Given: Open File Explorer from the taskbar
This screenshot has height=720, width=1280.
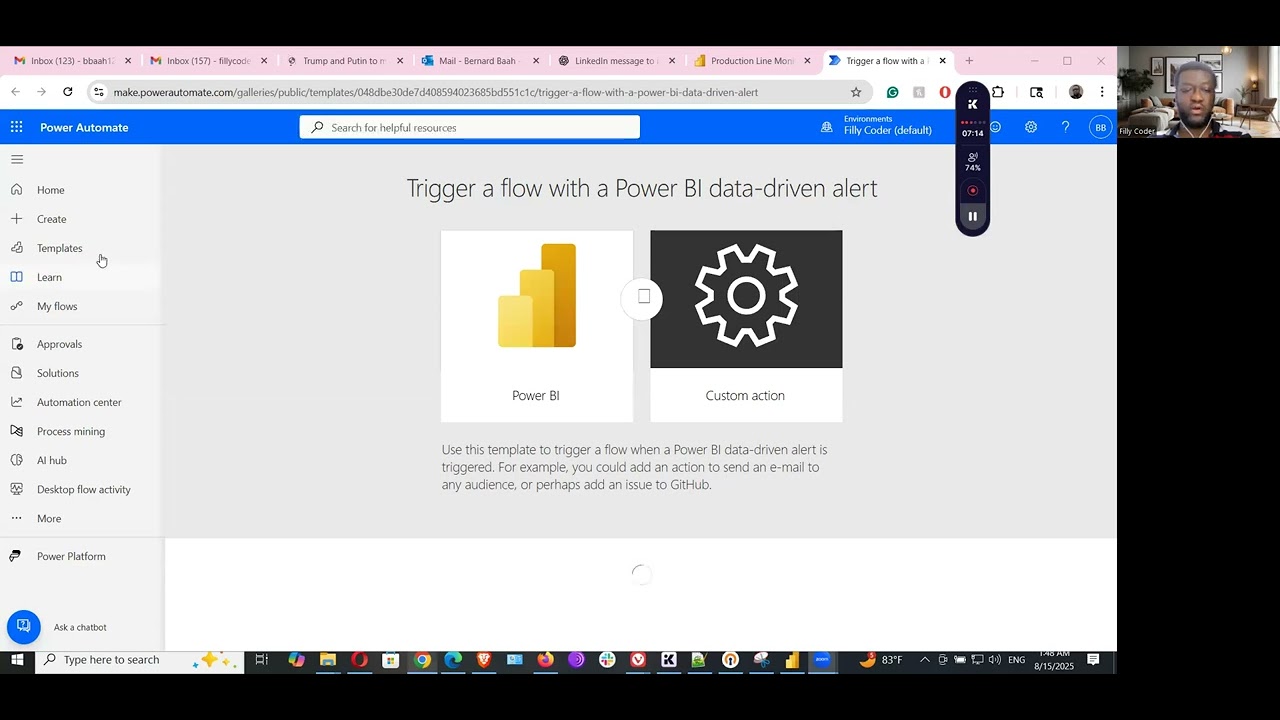Looking at the screenshot, I should click(327, 660).
